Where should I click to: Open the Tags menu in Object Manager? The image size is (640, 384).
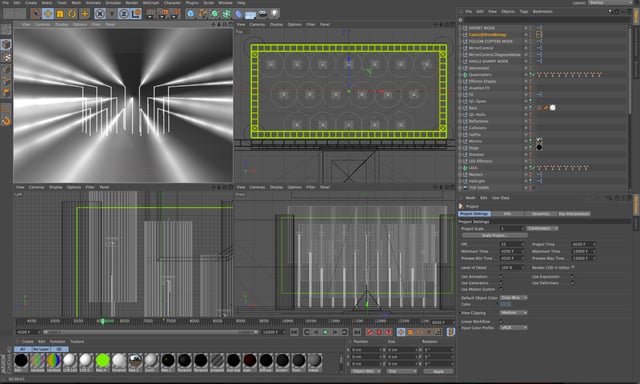tap(524, 12)
